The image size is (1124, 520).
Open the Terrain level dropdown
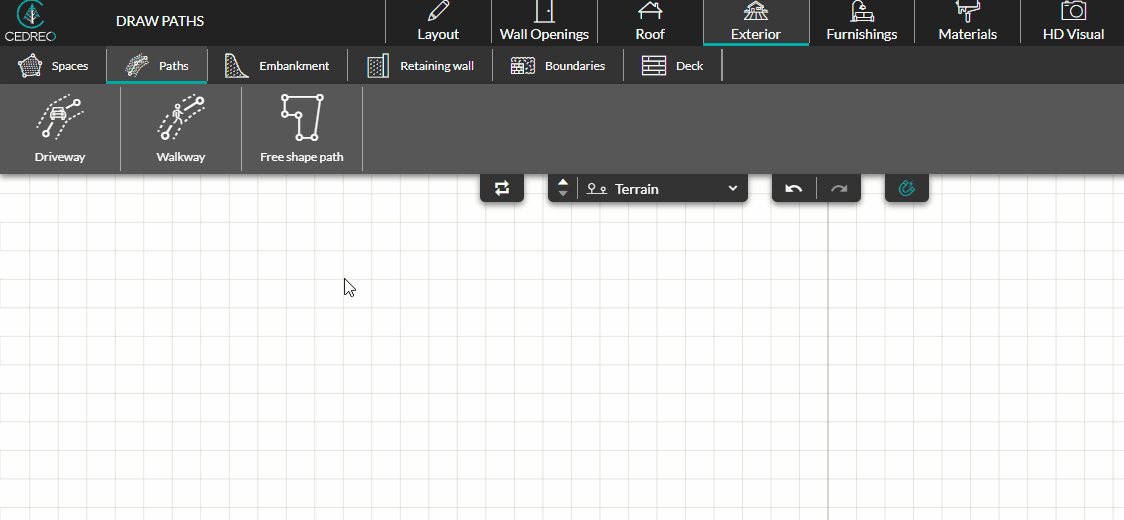pos(662,188)
